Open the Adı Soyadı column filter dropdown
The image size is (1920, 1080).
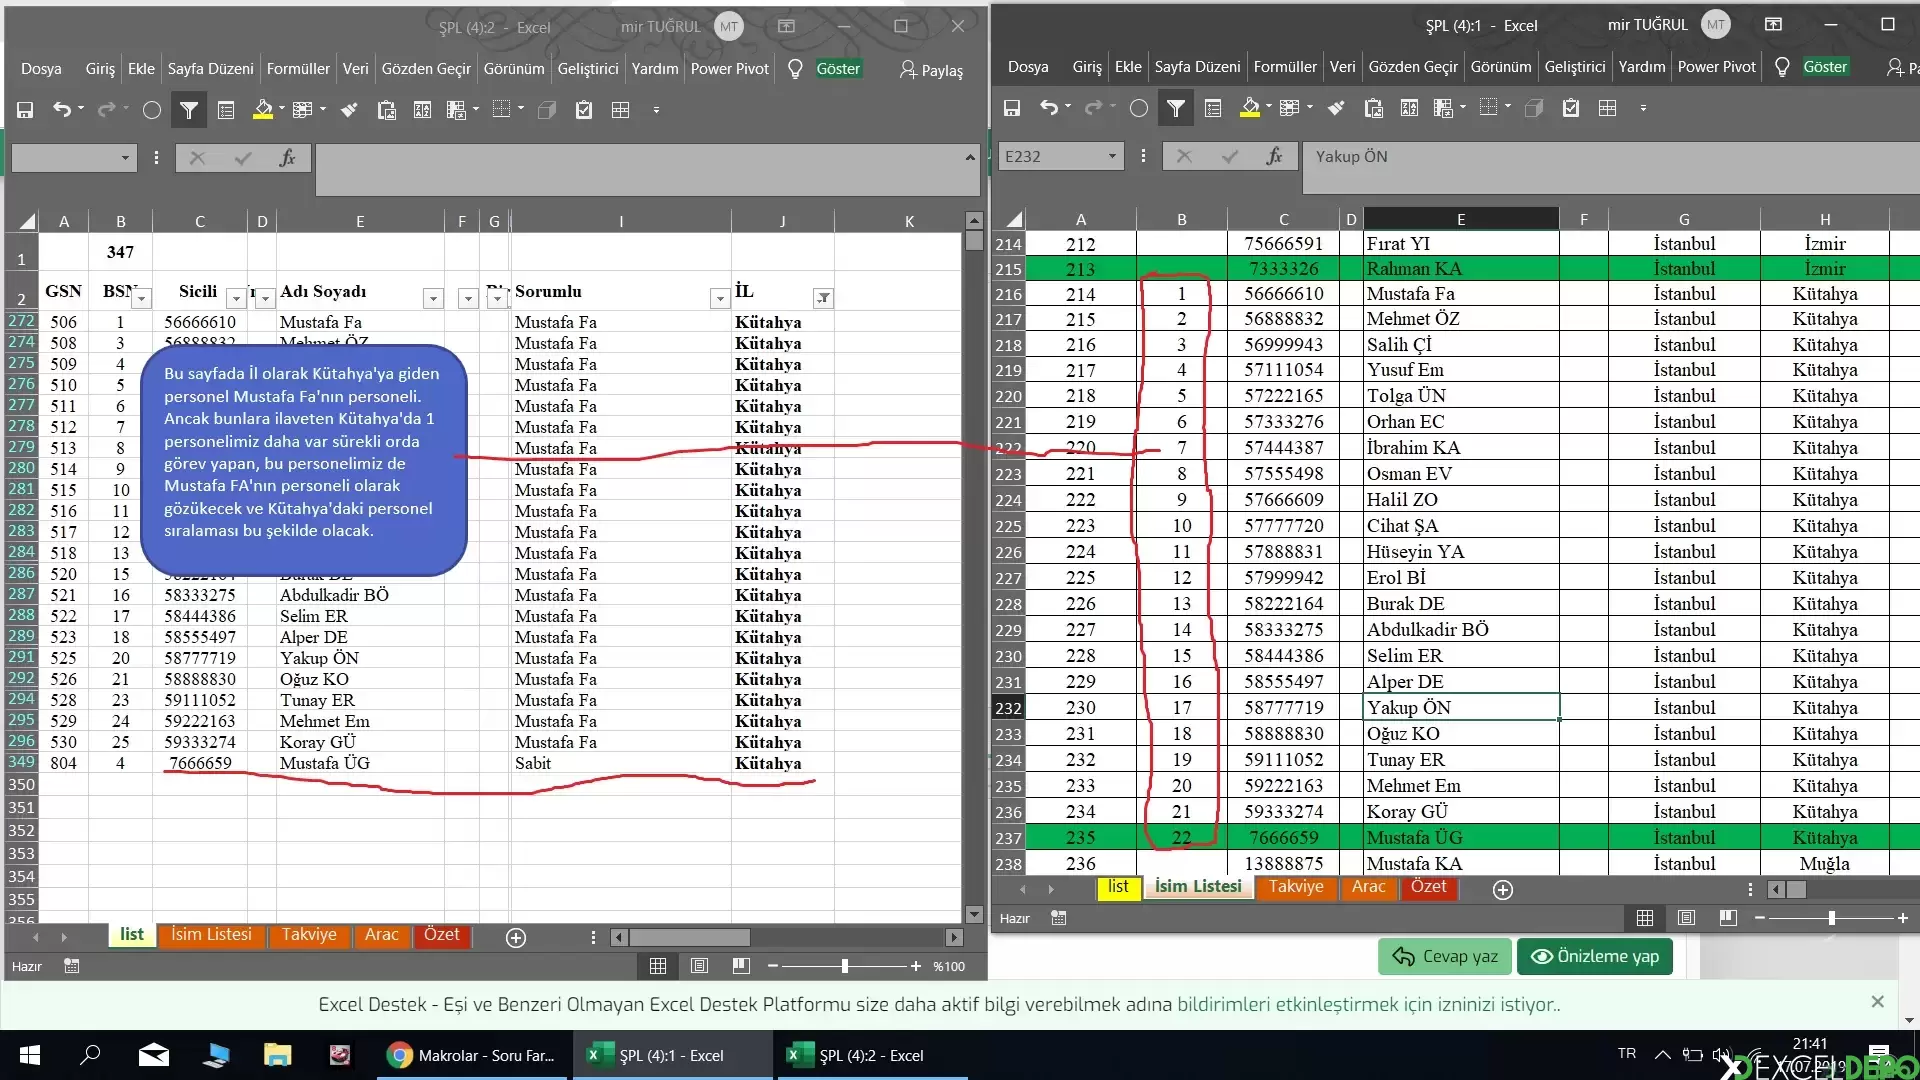[x=433, y=298]
